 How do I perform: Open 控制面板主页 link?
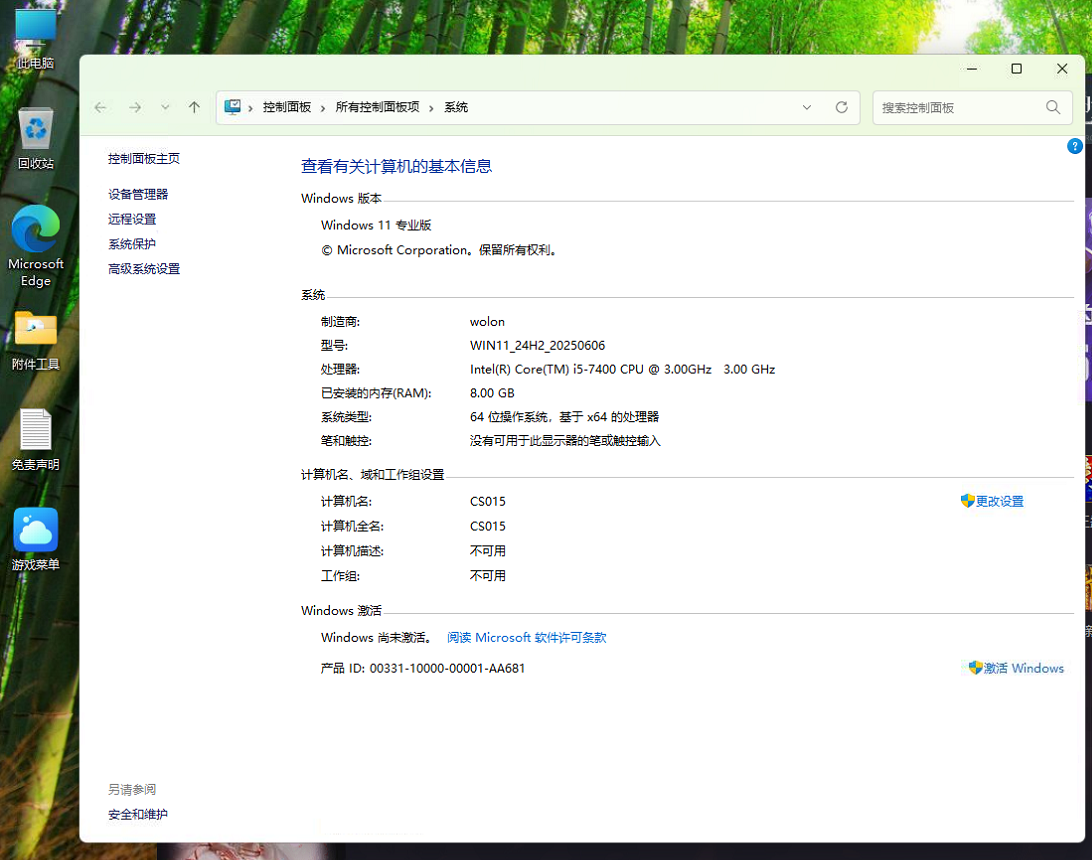click(x=144, y=159)
